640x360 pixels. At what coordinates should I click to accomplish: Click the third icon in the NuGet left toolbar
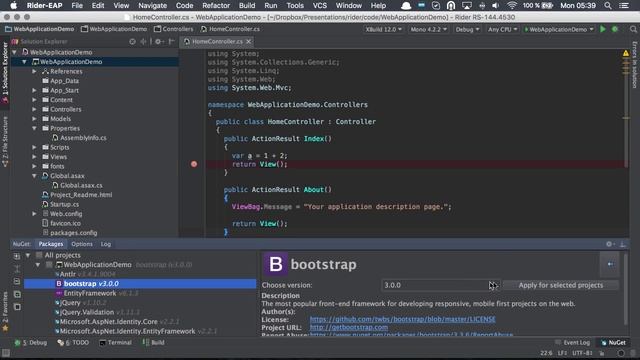pyautogui.click(x=17, y=281)
